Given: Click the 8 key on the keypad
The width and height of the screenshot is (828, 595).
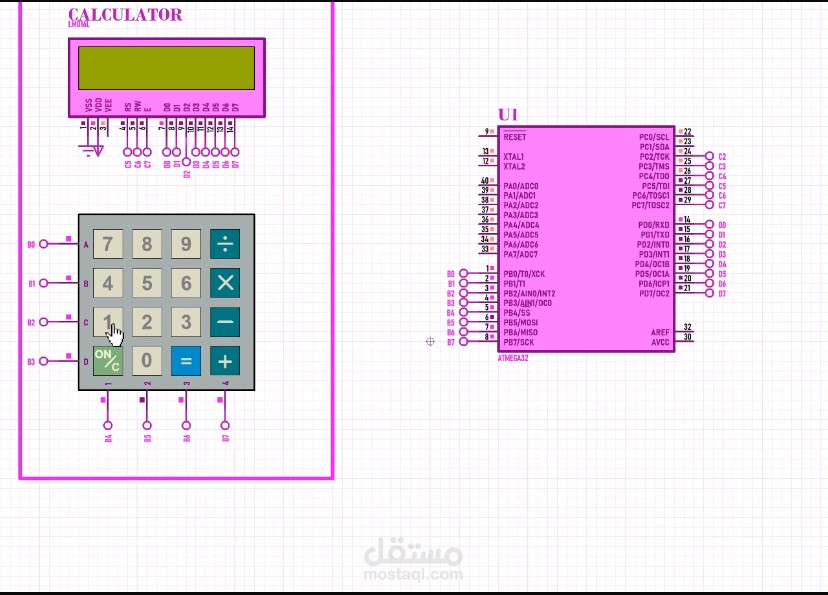Looking at the screenshot, I should 147,244.
